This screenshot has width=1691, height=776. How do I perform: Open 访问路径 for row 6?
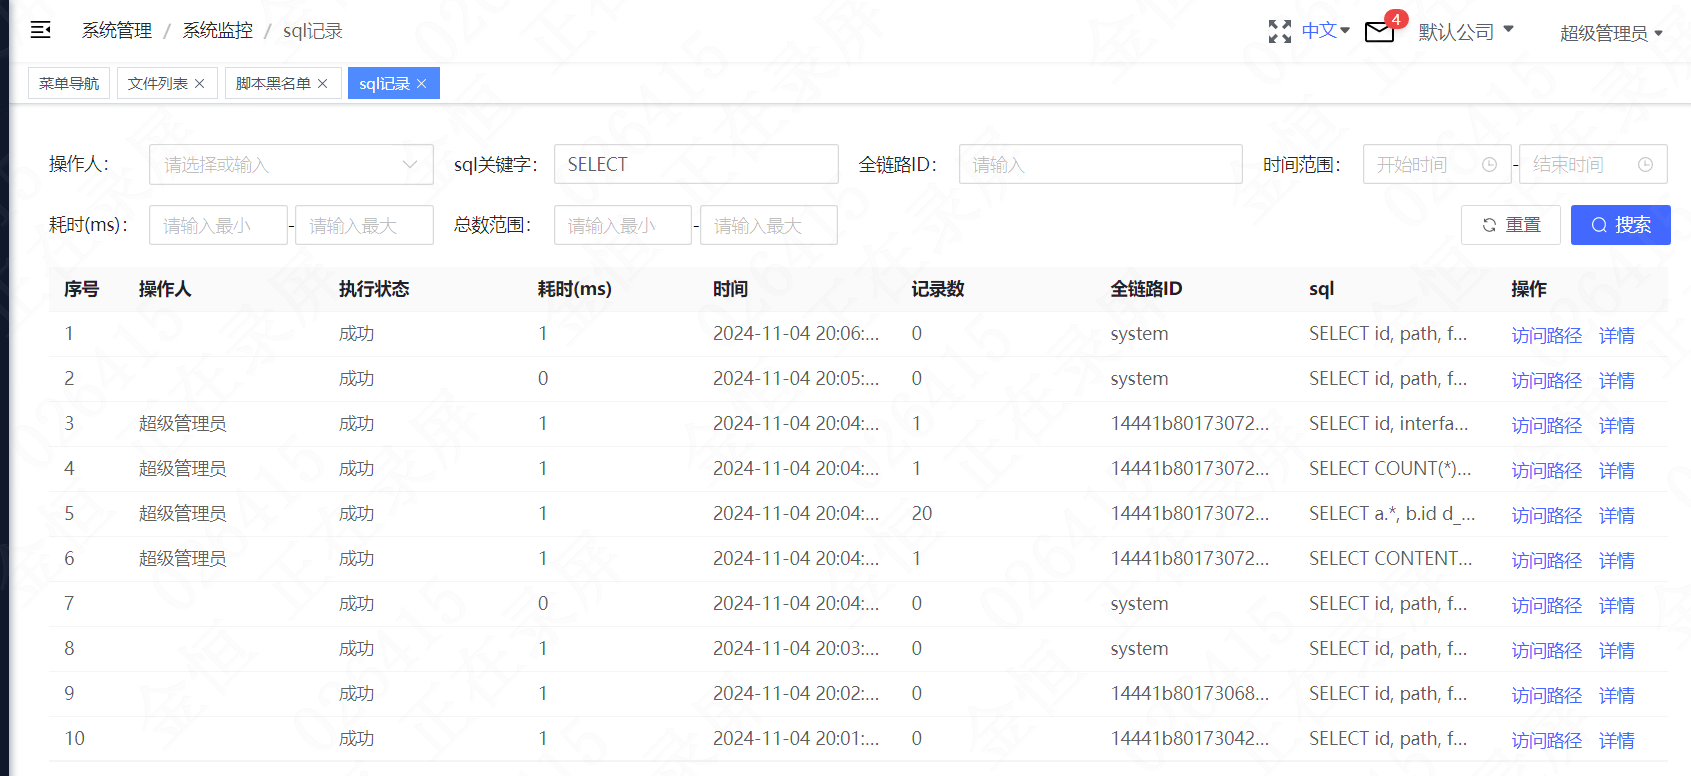pyautogui.click(x=1546, y=561)
